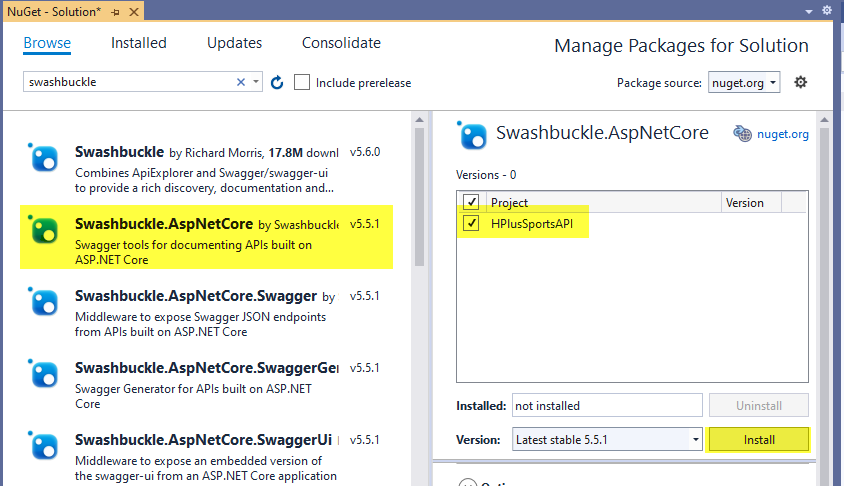844x486 pixels.
Task: Click the Swashbuckle package icon
Action: [43, 159]
